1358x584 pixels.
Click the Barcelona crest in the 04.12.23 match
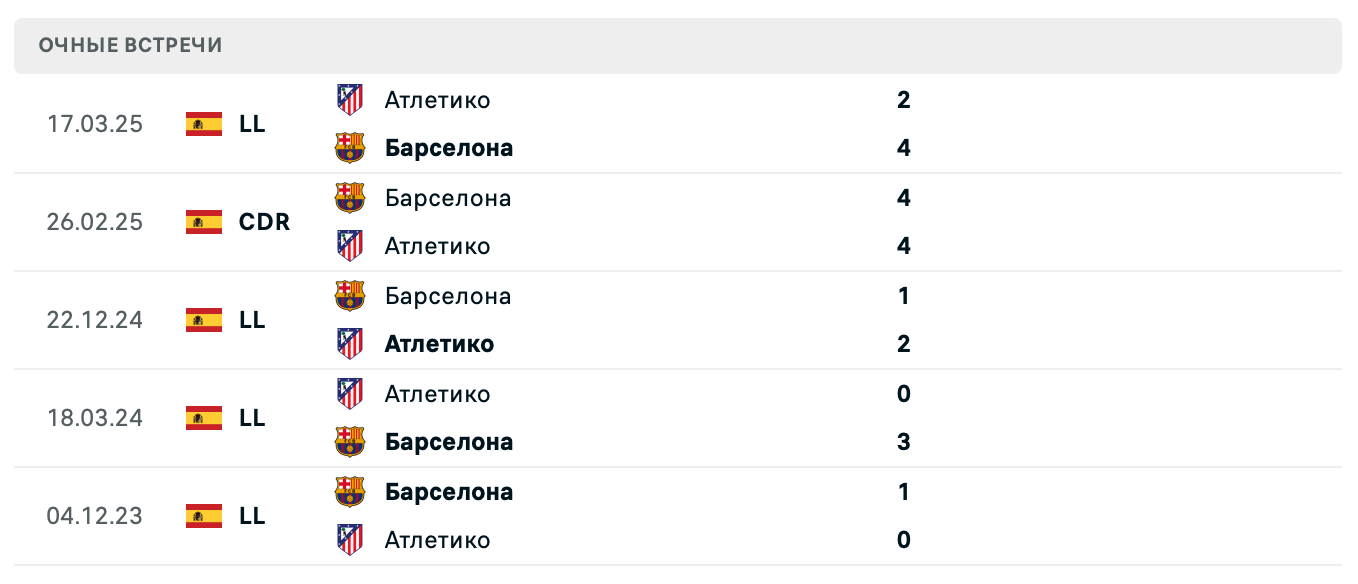(x=350, y=492)
